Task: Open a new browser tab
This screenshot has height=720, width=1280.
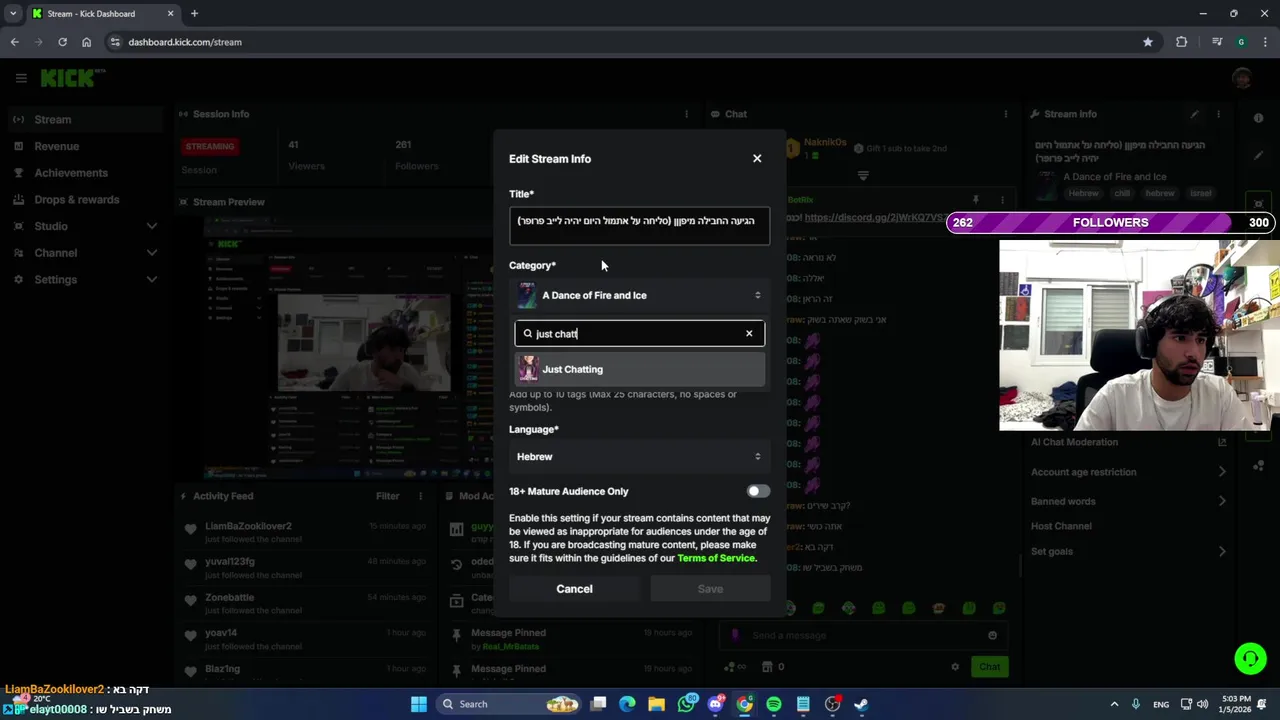Action: coord(194,14)
